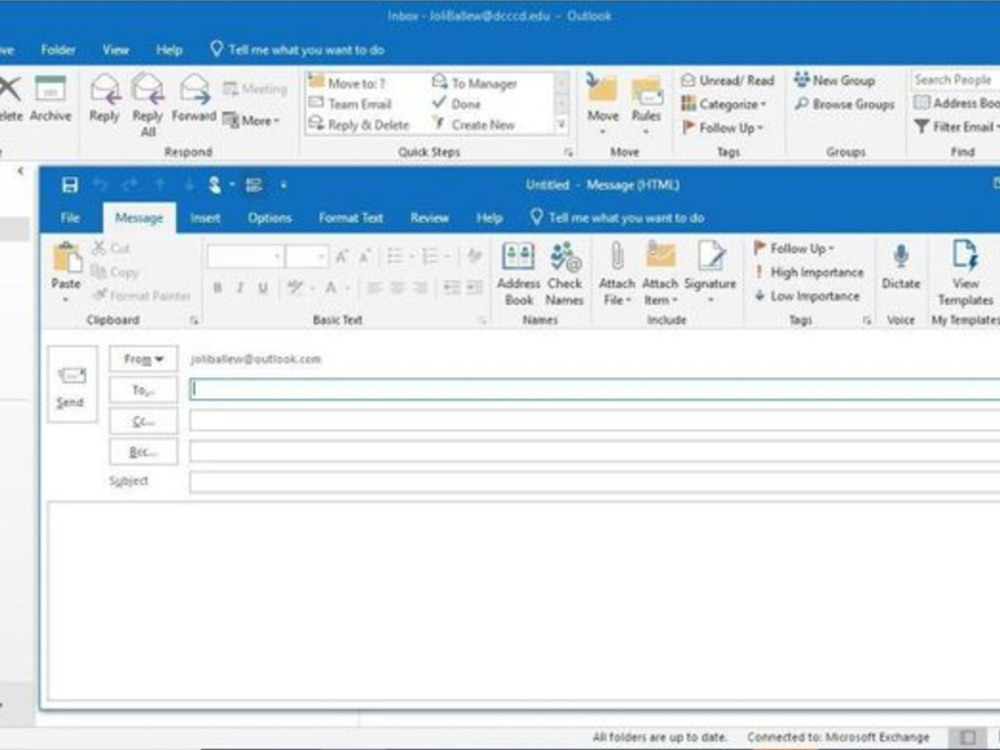Mark message as Low Importance
The image size is (1000, 750).
tap(807, 296)
